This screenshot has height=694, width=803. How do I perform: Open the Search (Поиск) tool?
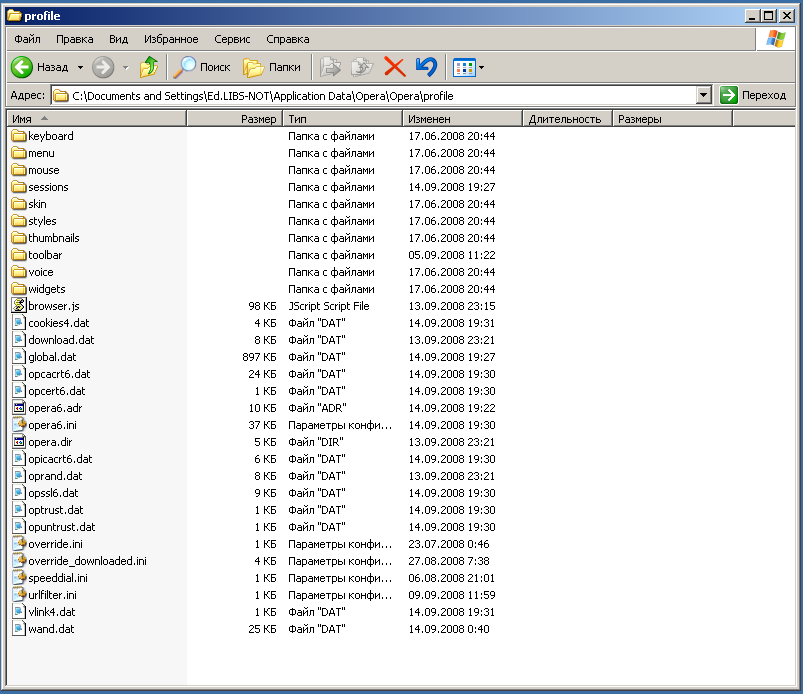tap(202, 67)
